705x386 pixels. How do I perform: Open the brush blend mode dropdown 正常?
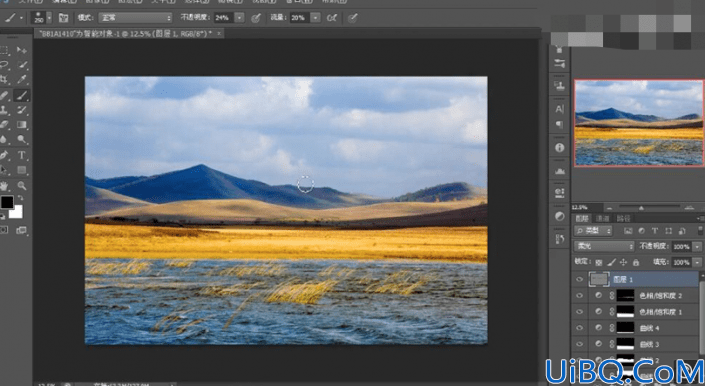136,18
